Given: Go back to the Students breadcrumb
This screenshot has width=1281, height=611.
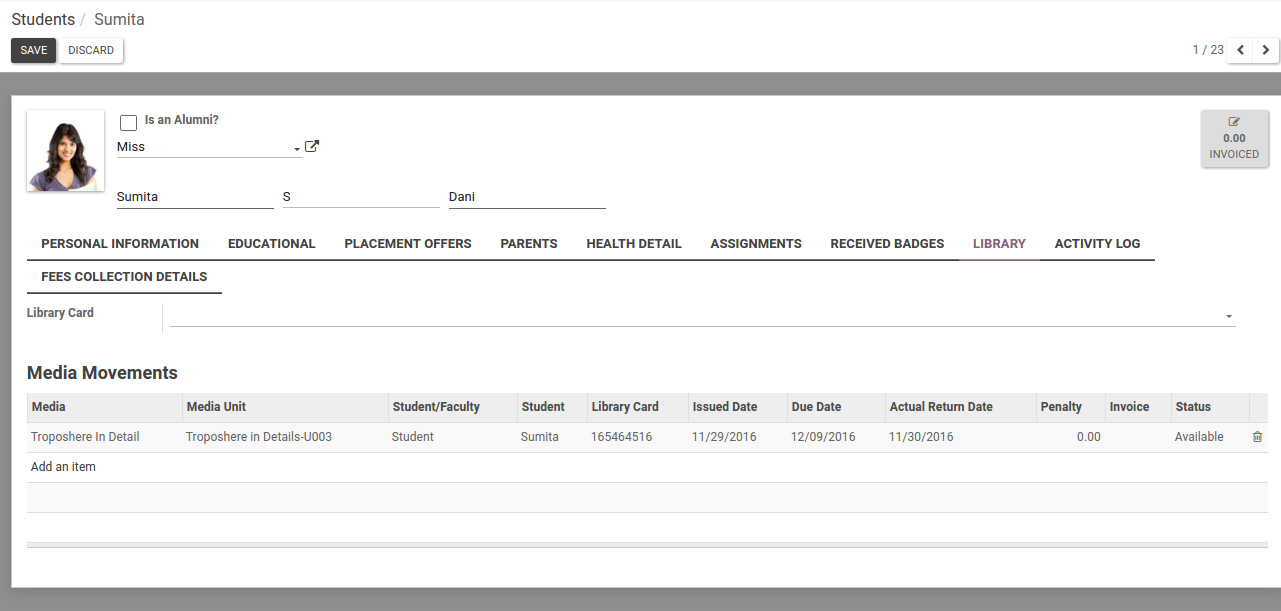Looking at the screenshot, I should point(43,19).
